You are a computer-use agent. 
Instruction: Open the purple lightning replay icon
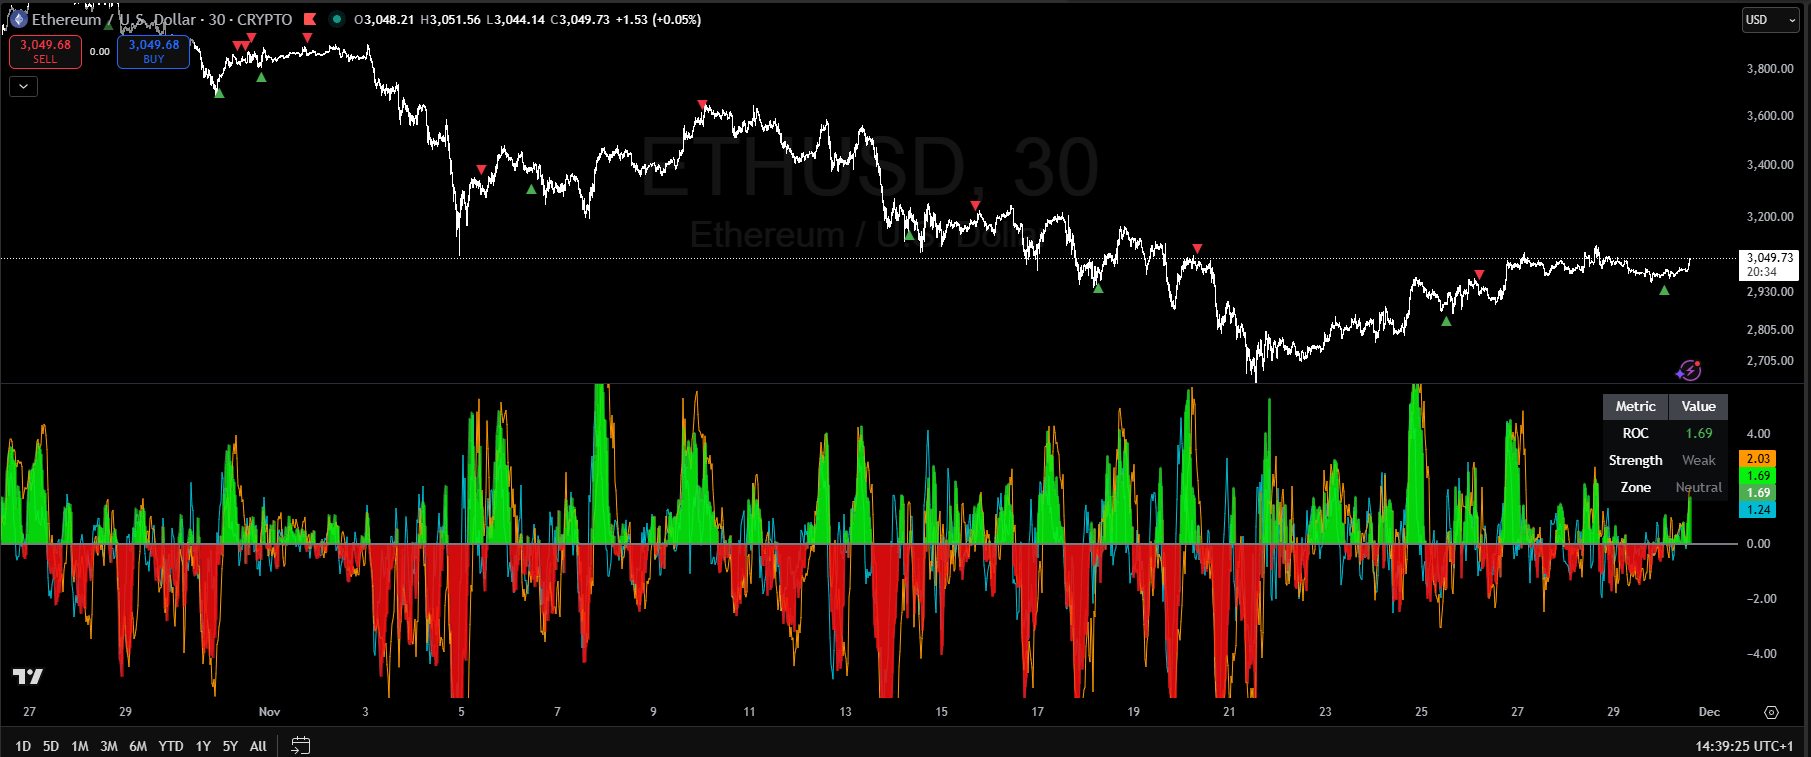[x=1688, y=371]
